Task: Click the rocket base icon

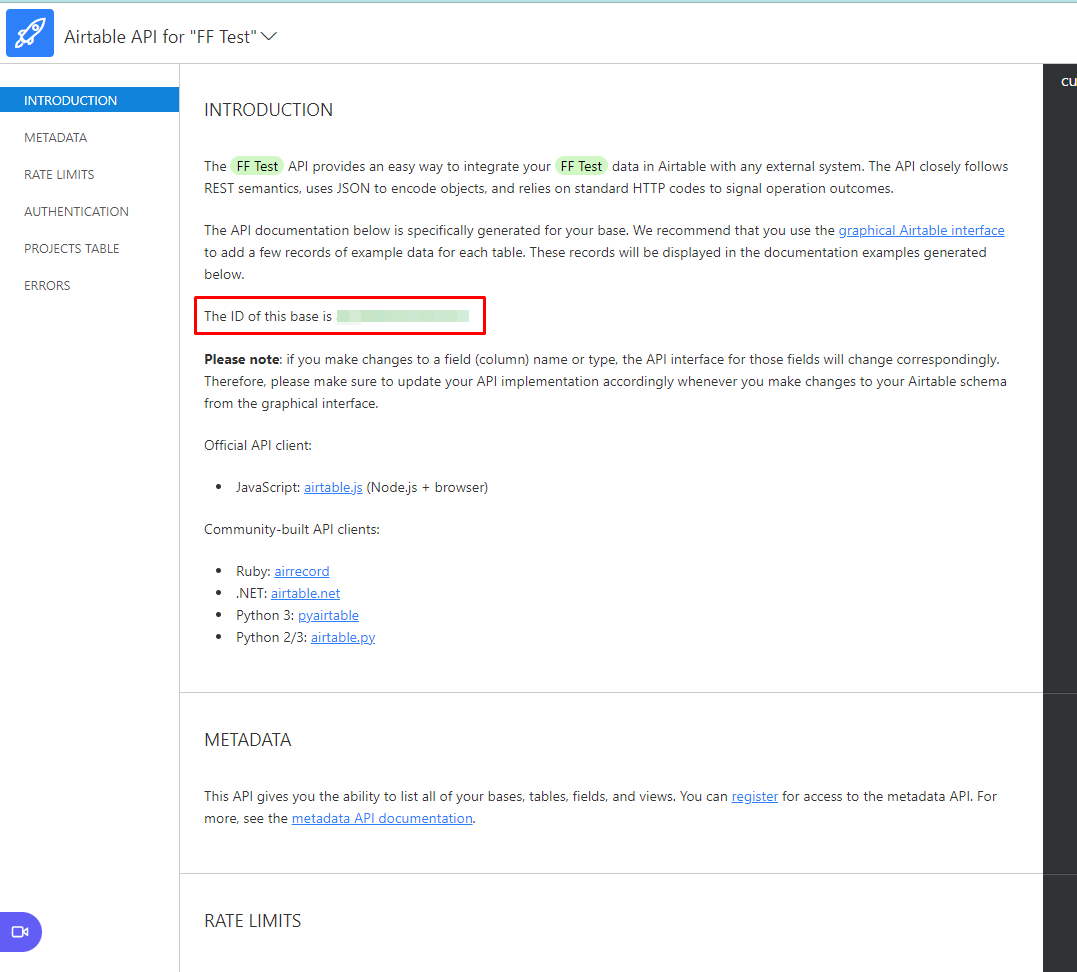Action: (30, 33)
